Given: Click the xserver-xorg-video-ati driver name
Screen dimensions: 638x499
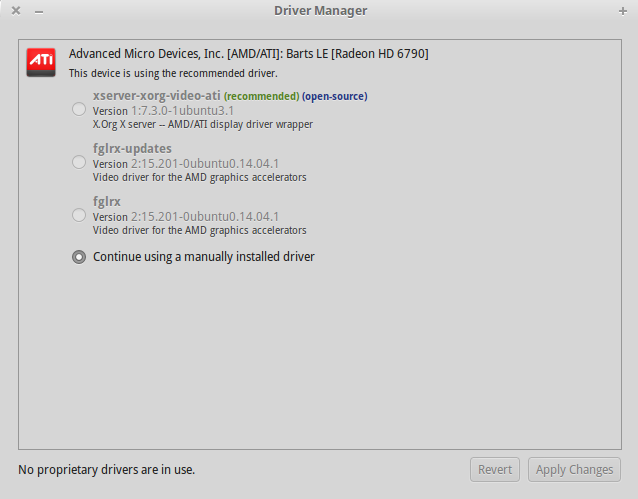Looking at the screenshot, I should point(156,96).
